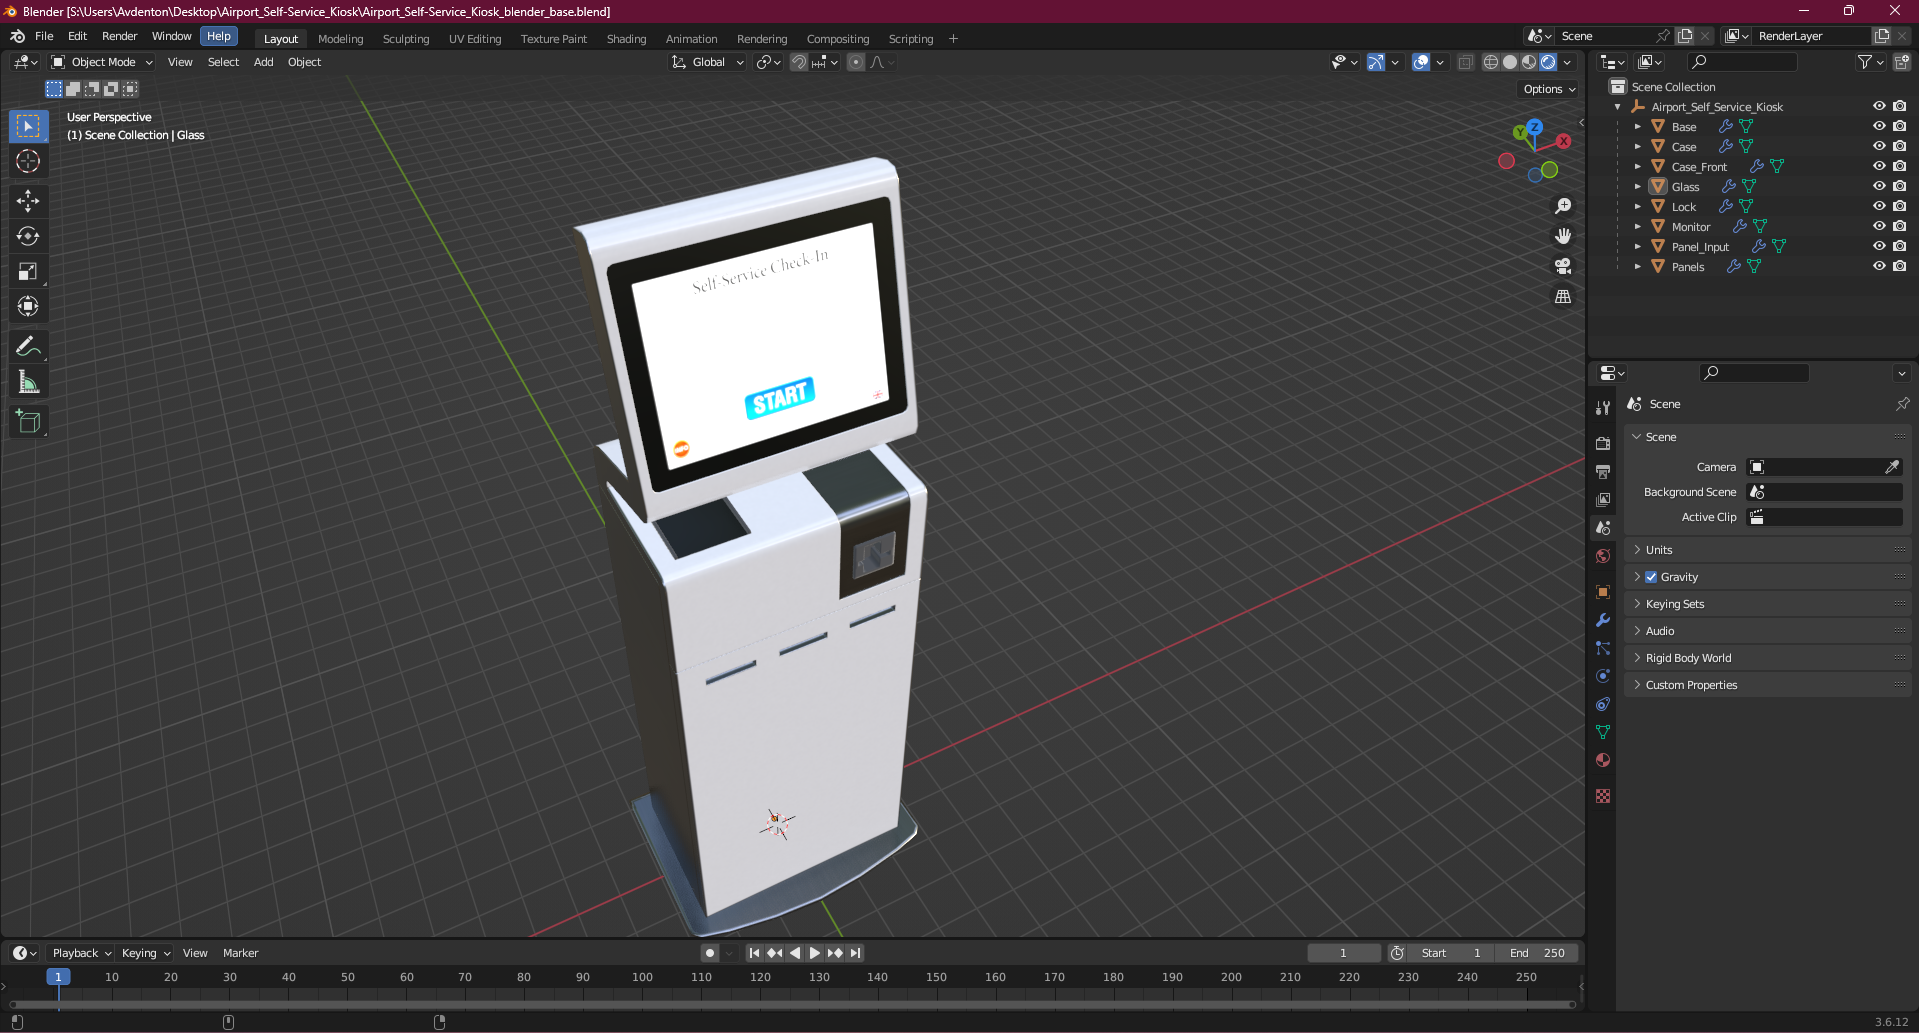Open the Keying popover in timeline
The height and width of the screenshot is (1033, 1919).
[x=146, y=953]
